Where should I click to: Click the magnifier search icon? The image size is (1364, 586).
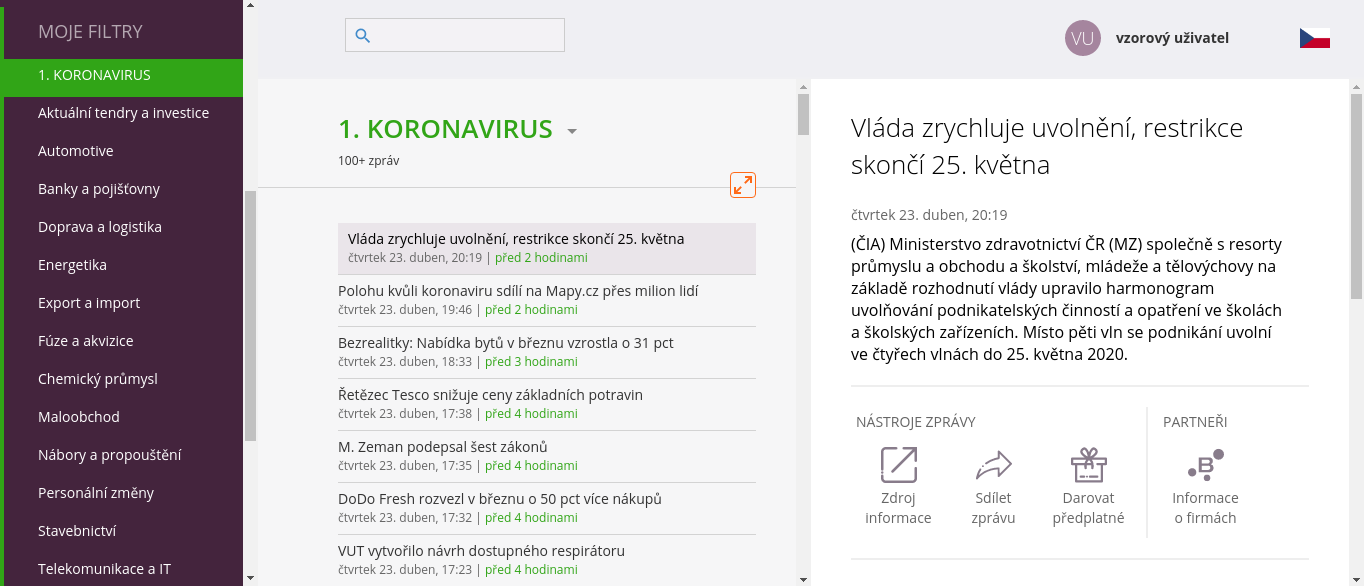coord(363,36)
